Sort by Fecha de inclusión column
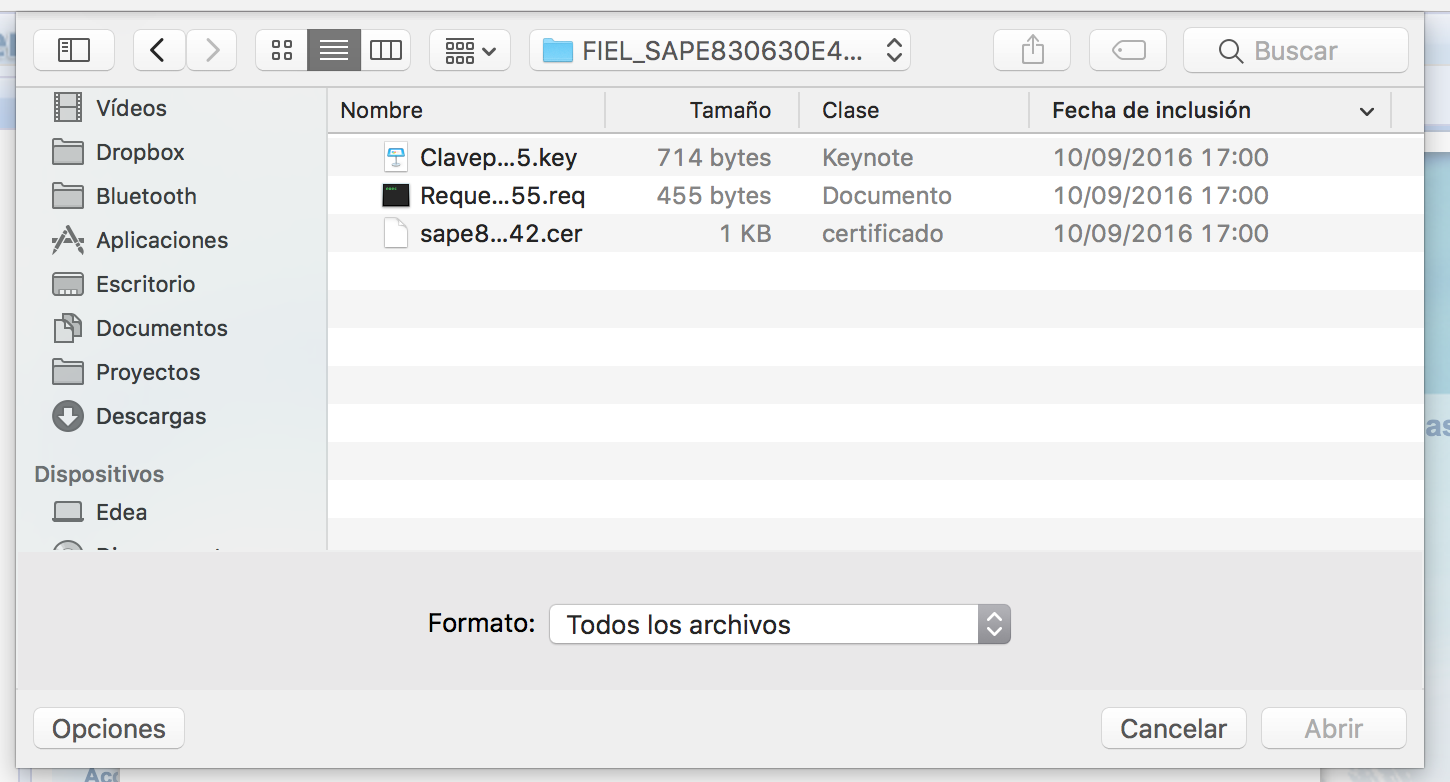This screenshot has width=1450, height=782. point(1151,110)
